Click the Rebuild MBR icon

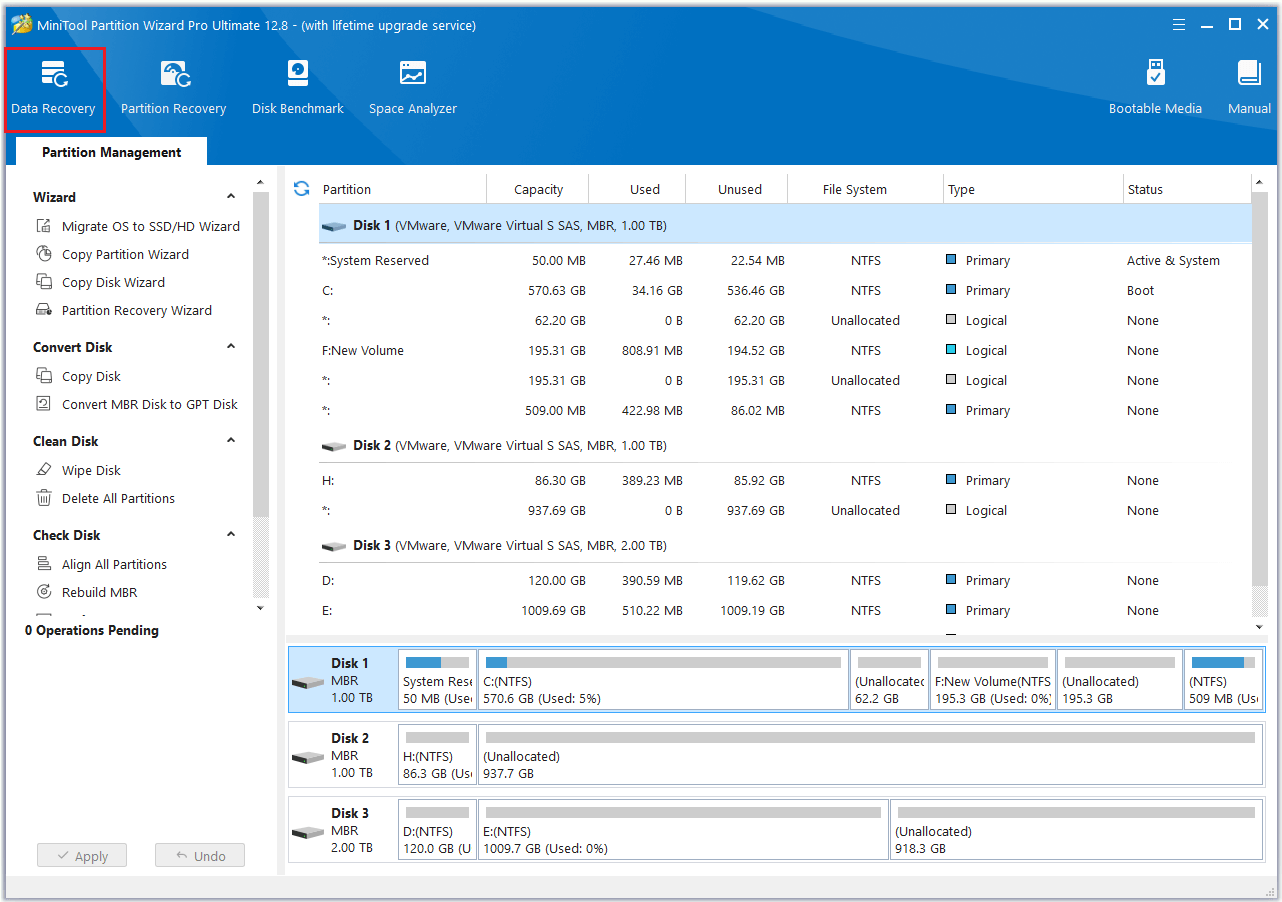pos(44,592)
